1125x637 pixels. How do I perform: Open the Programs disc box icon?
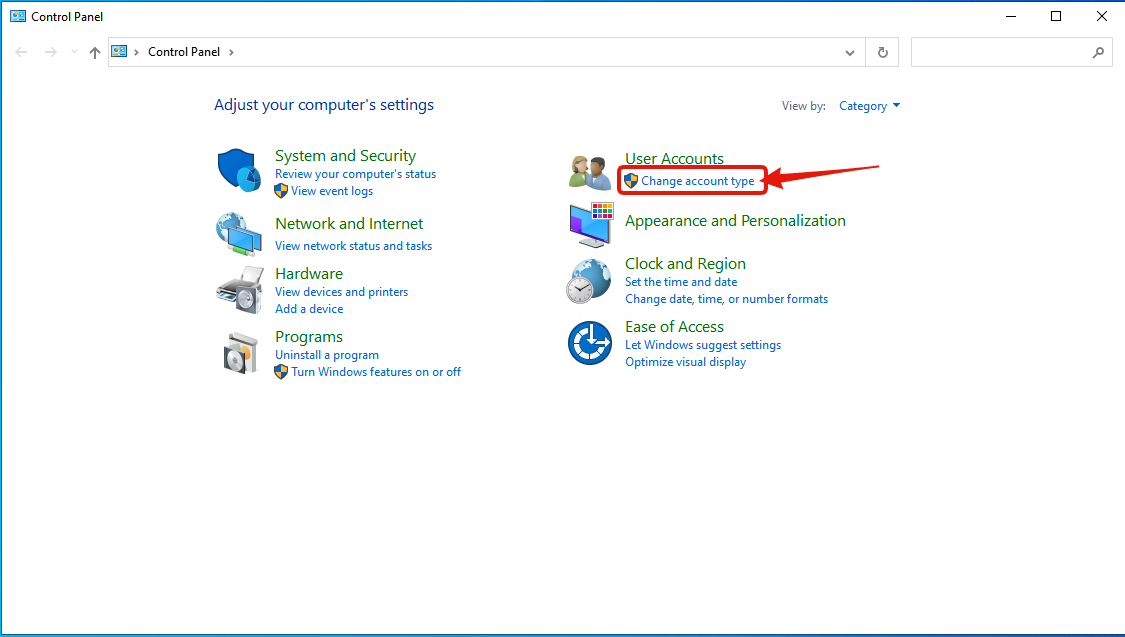(240, 353)
